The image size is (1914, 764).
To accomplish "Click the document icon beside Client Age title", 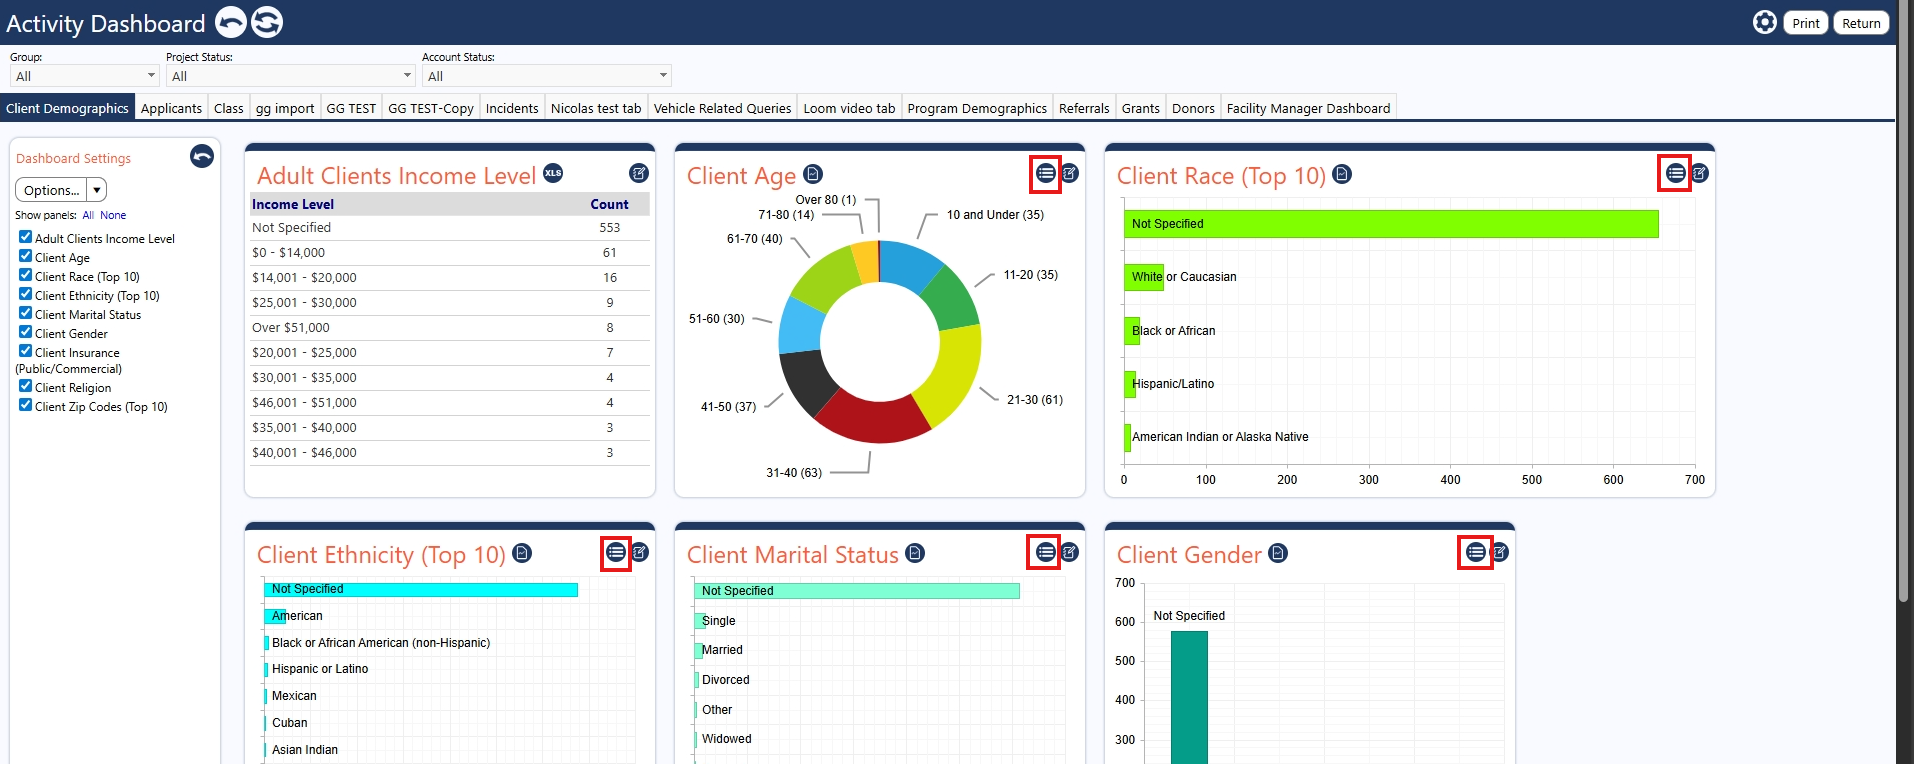I will 813,174.
